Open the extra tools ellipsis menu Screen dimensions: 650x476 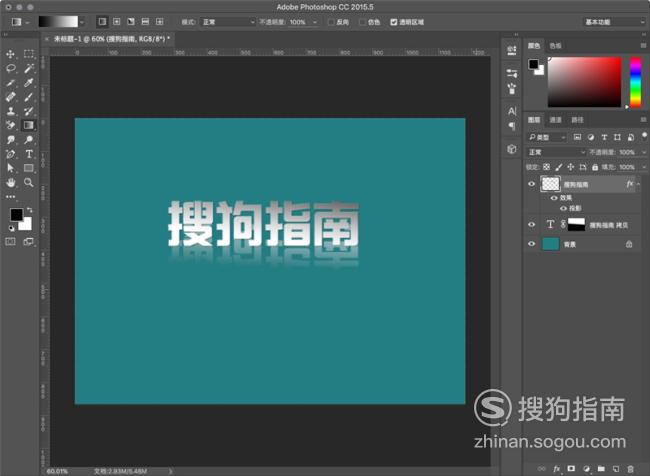click(10, 197)
